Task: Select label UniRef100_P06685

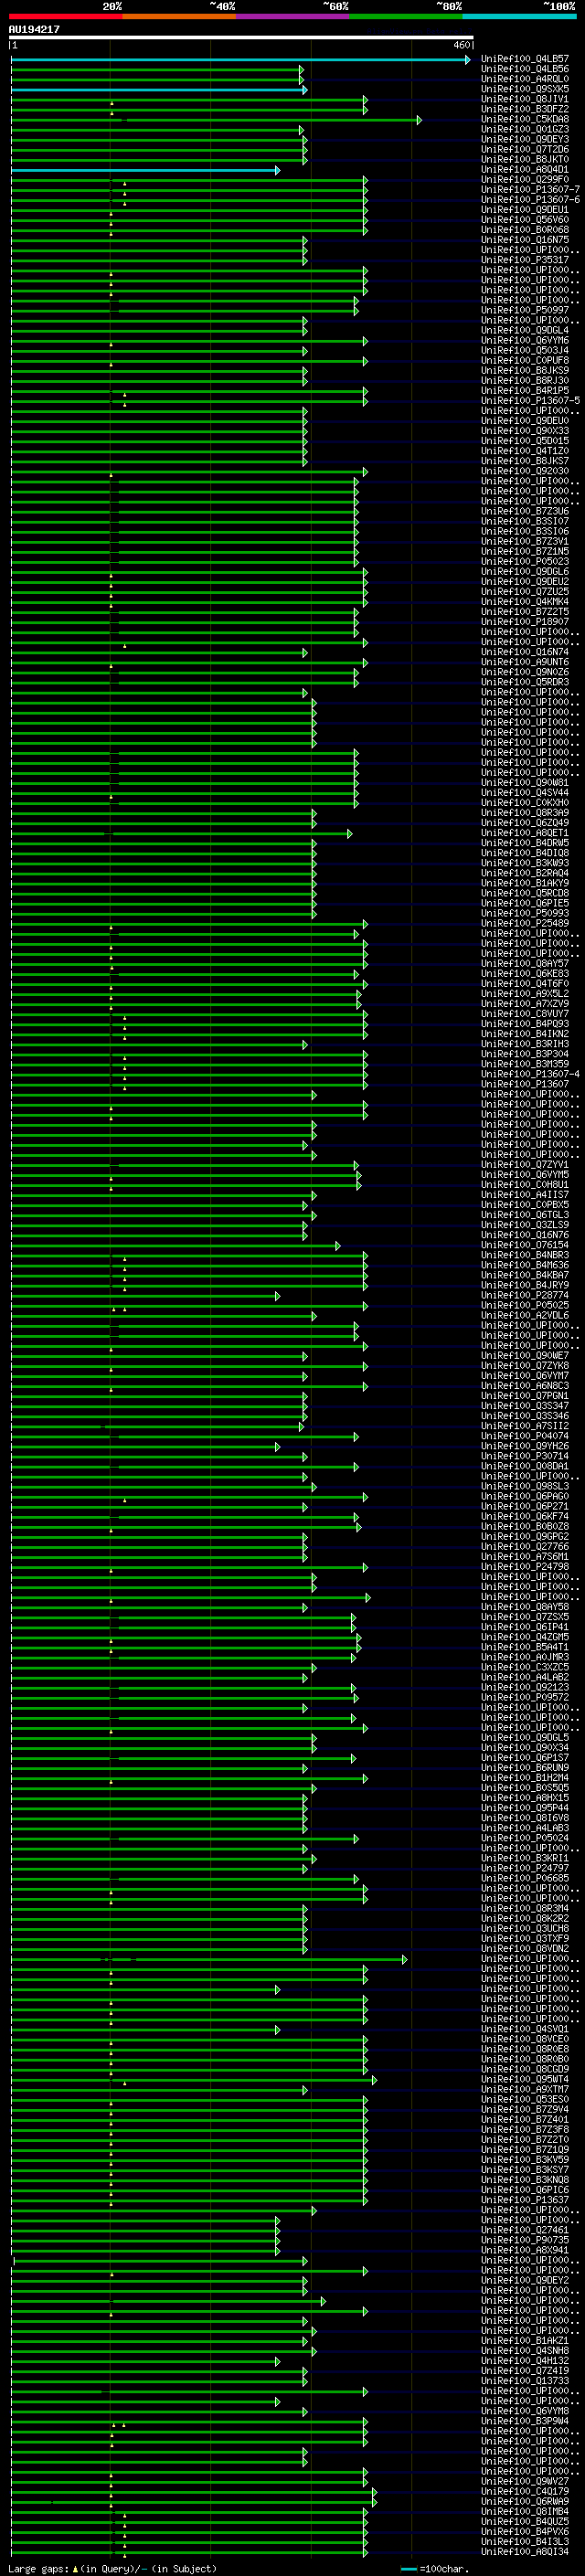Action: (x=525, y=1878)
